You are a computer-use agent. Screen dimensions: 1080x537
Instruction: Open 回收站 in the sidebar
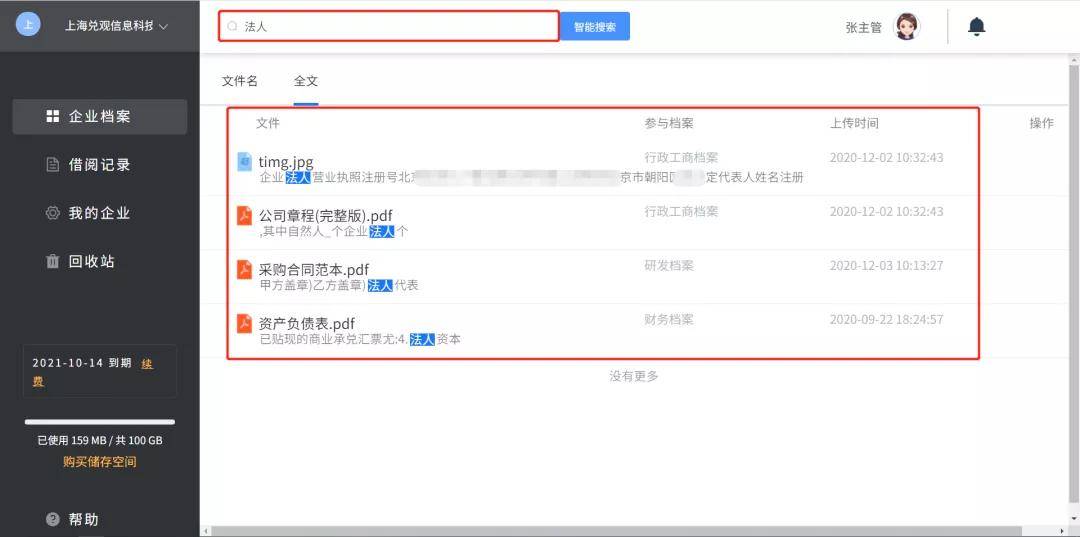point(92,262)
